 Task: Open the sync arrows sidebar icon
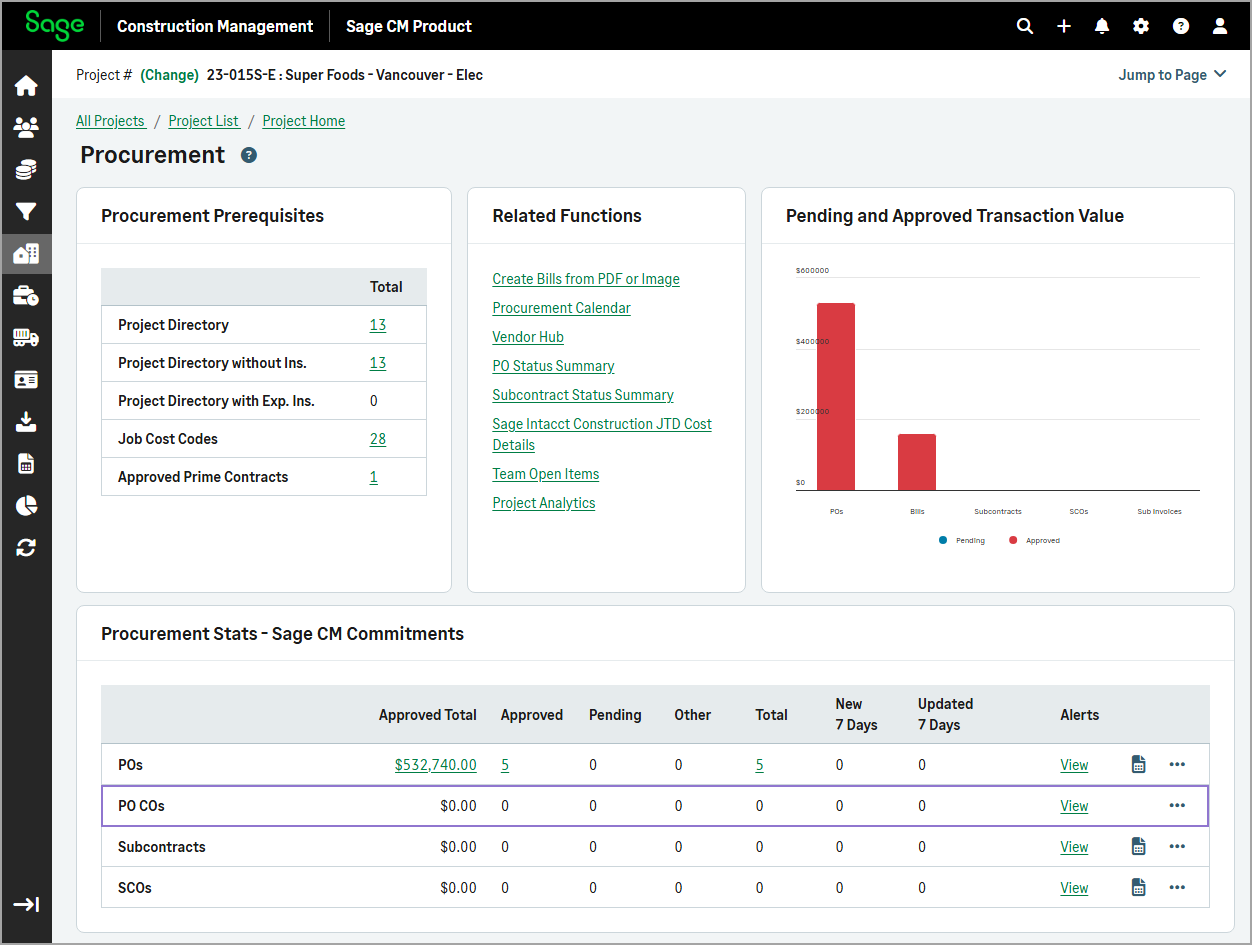[26, 548]
